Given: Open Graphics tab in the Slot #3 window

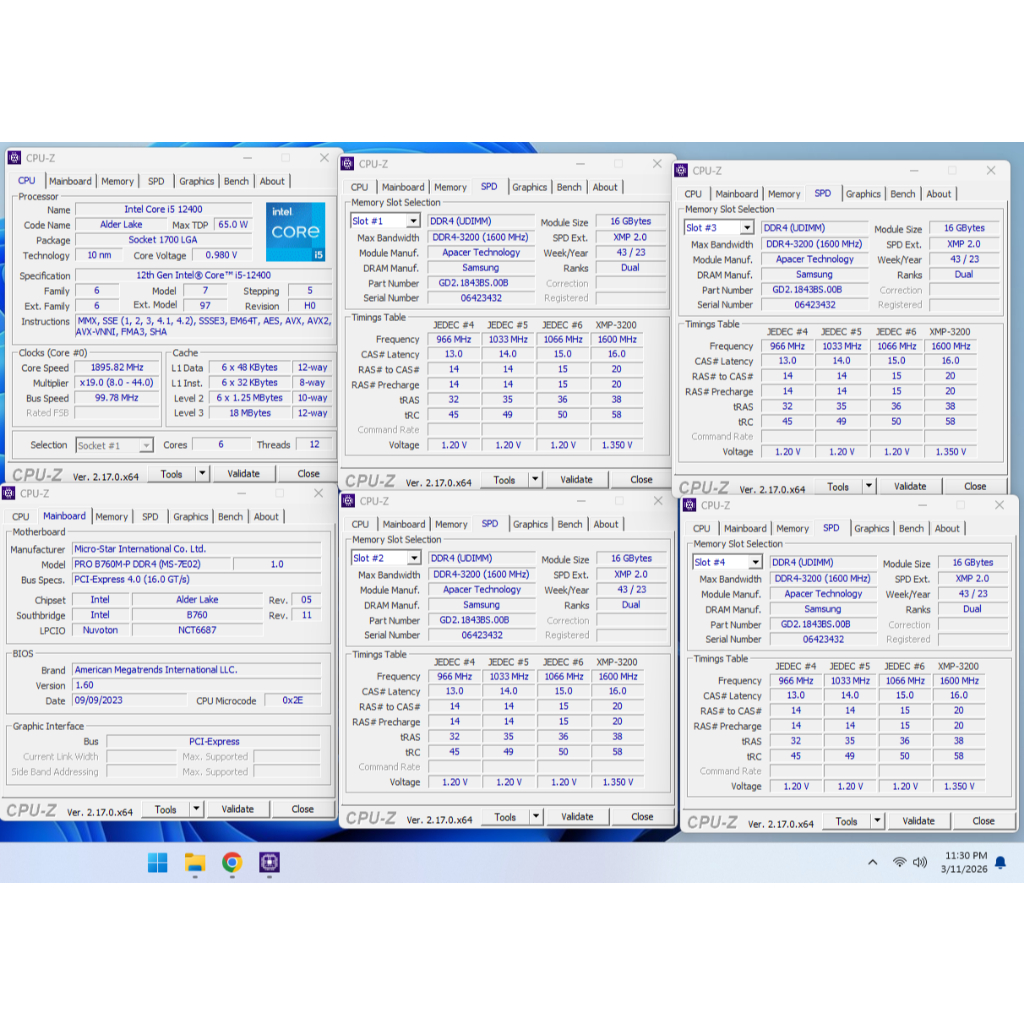Looking at the screenshot, I should (x=863, y=194).
